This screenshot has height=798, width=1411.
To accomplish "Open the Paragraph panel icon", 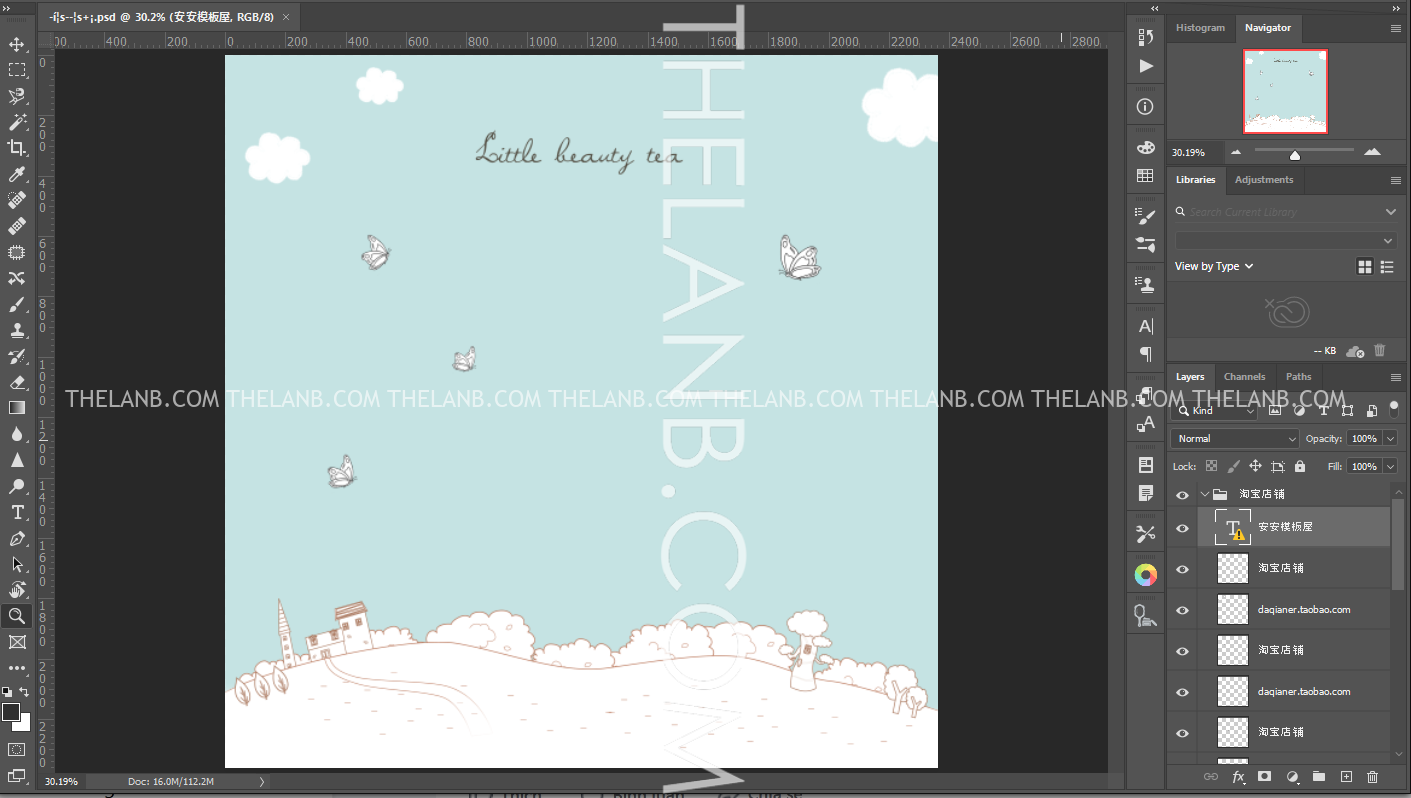I will (1146, 355).
